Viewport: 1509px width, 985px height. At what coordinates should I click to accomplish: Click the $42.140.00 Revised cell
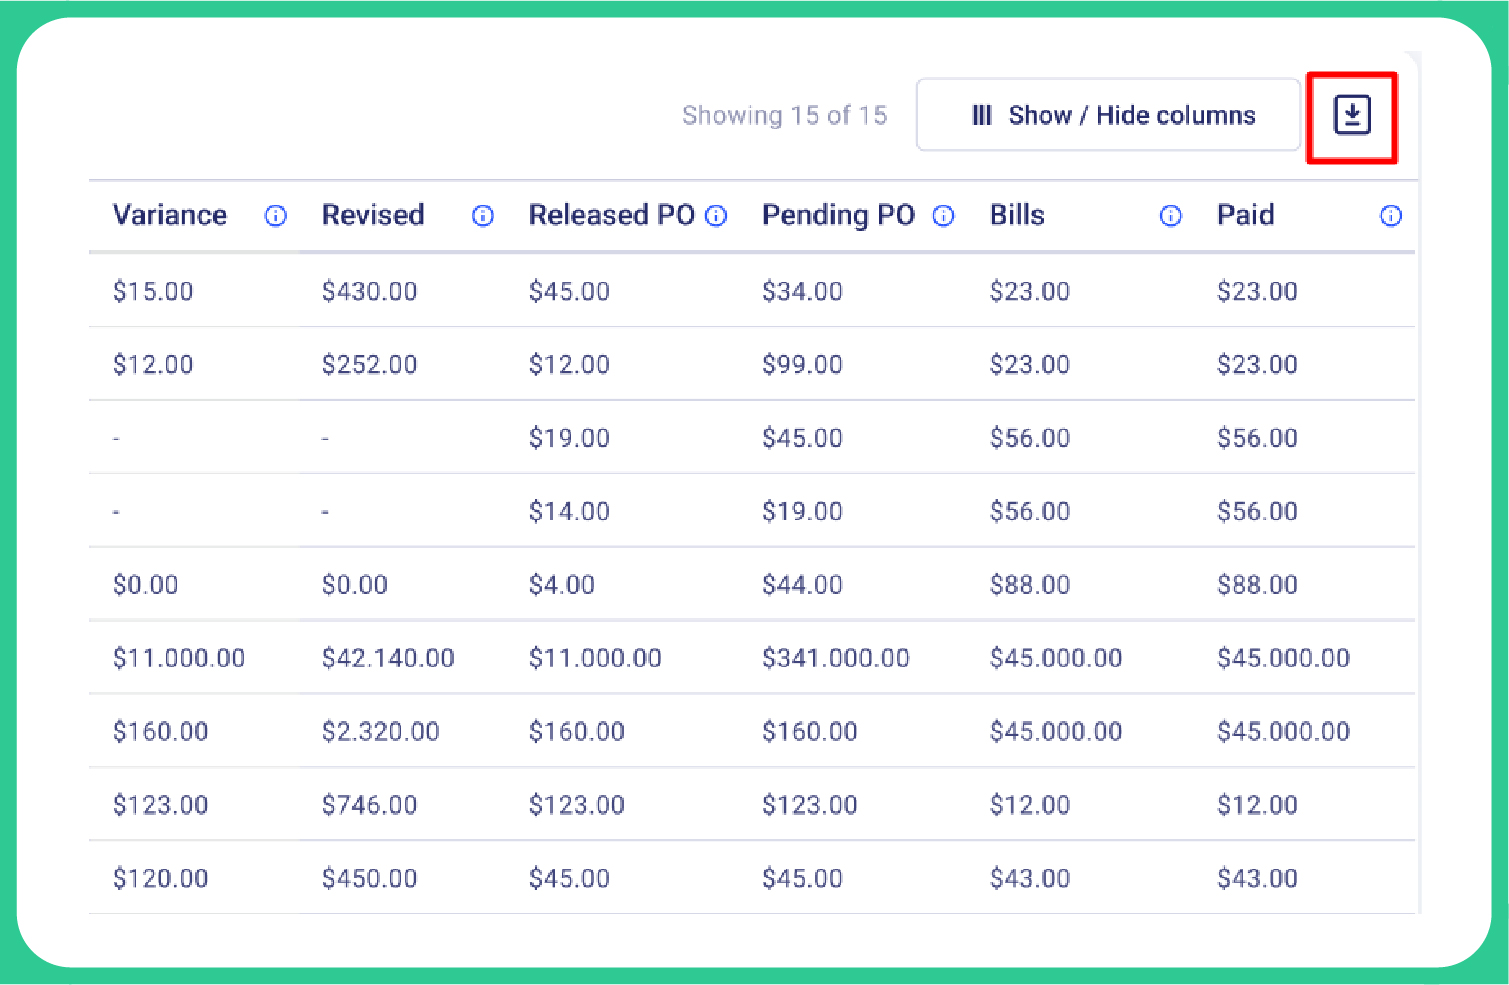pyautogui.click(x=388, y=658)
